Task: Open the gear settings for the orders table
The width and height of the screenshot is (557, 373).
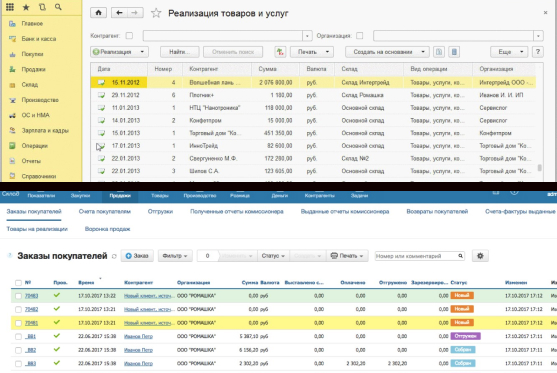Action: click(x=480, y=256)
